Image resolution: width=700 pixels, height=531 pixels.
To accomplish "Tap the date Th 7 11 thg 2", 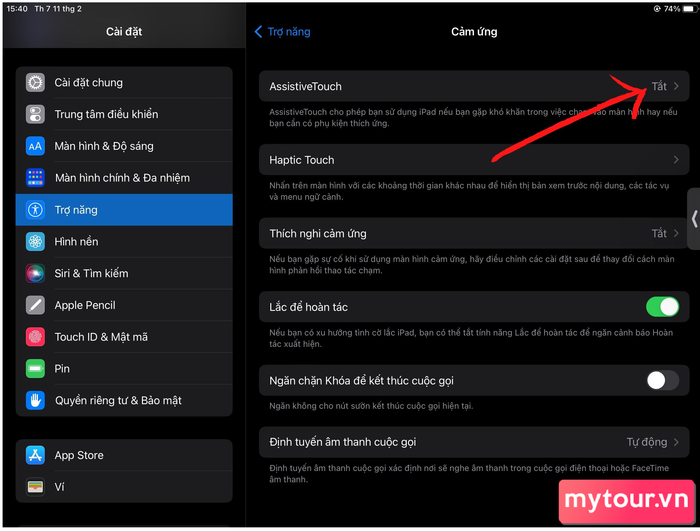I will point(58,9).
